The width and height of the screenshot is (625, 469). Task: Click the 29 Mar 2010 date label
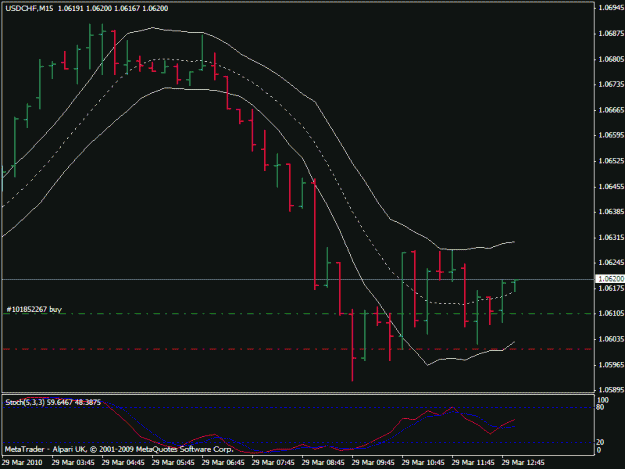tap(22, 463)
